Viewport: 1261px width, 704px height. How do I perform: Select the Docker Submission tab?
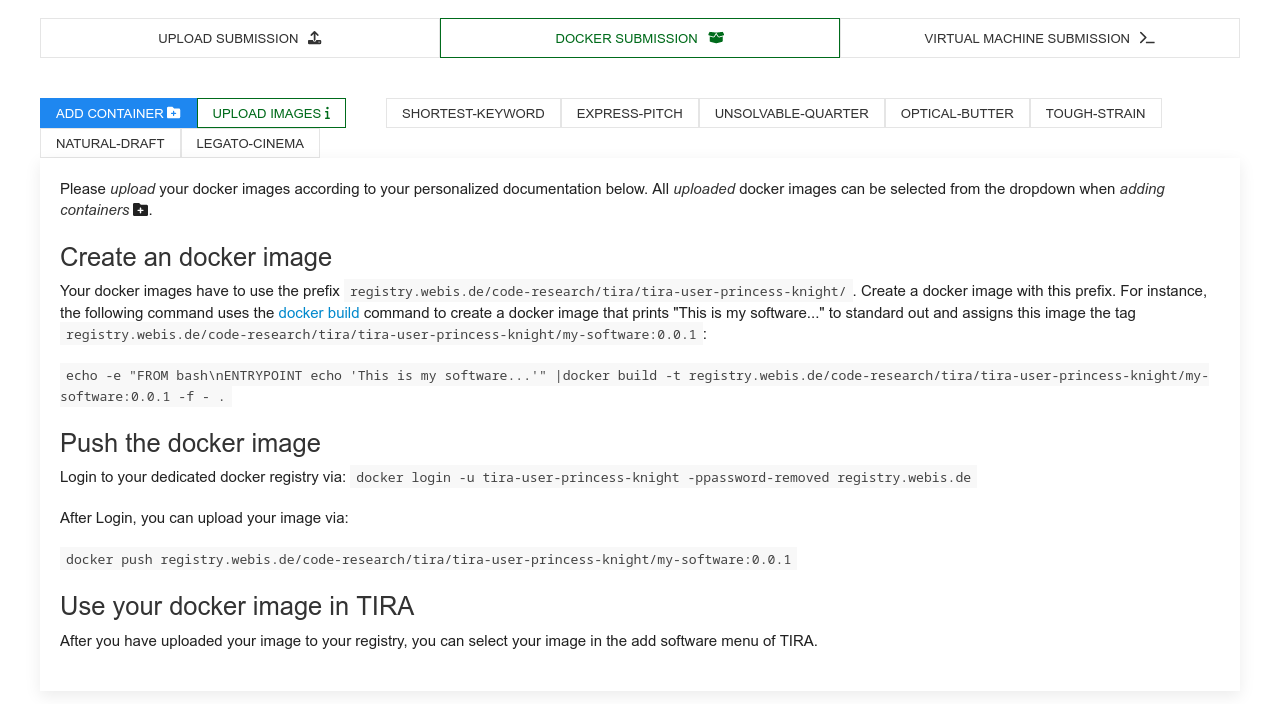[x=640, y=38]
